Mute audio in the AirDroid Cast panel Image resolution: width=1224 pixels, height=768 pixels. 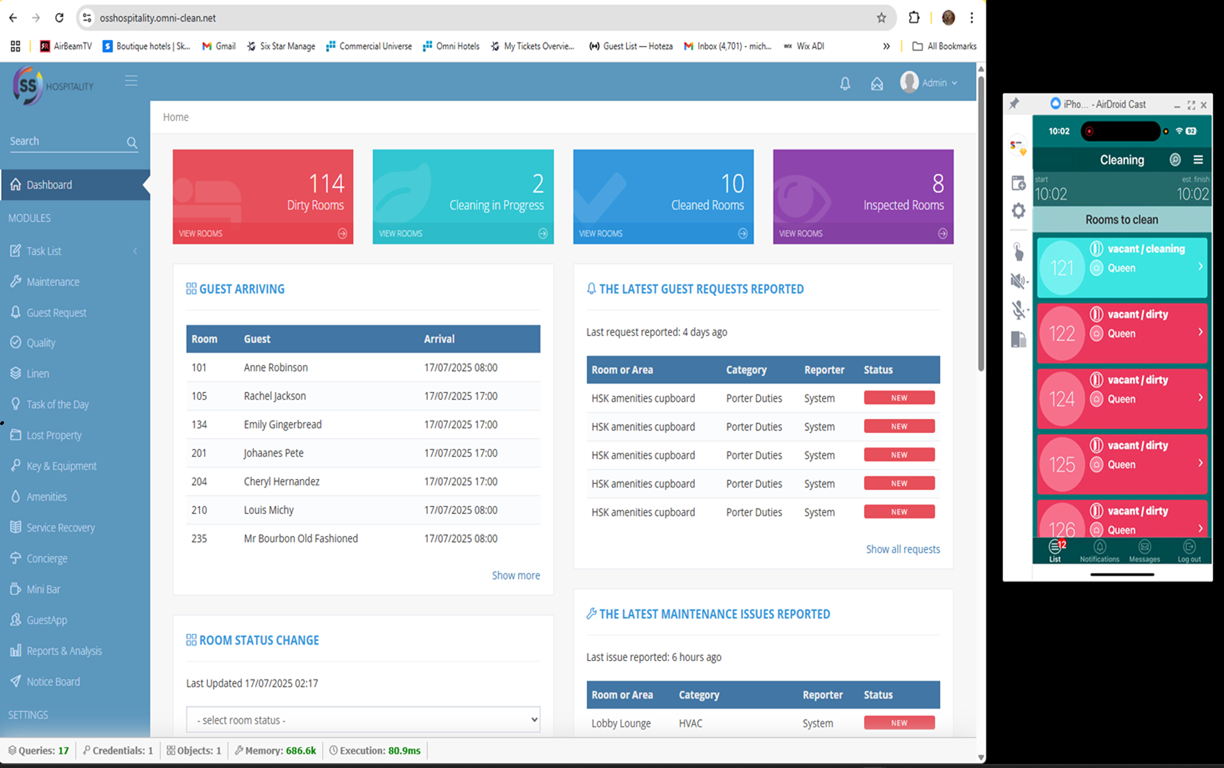click(1018, 281)
